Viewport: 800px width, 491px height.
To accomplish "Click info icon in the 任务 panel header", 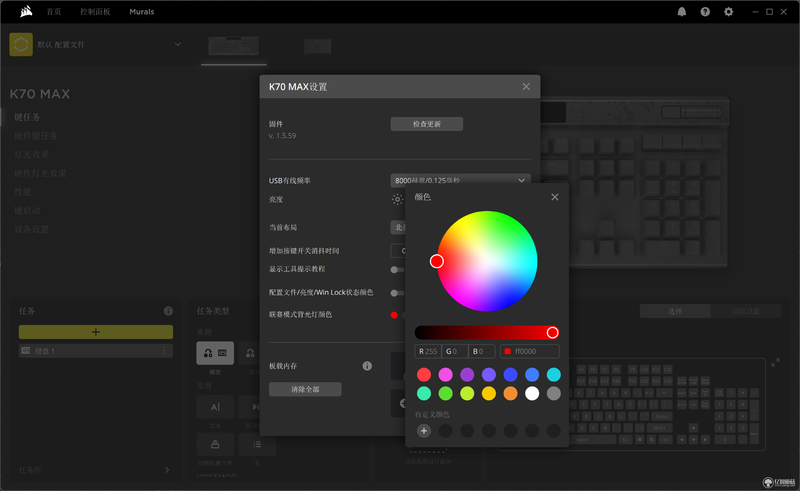I will pos(168,311).
